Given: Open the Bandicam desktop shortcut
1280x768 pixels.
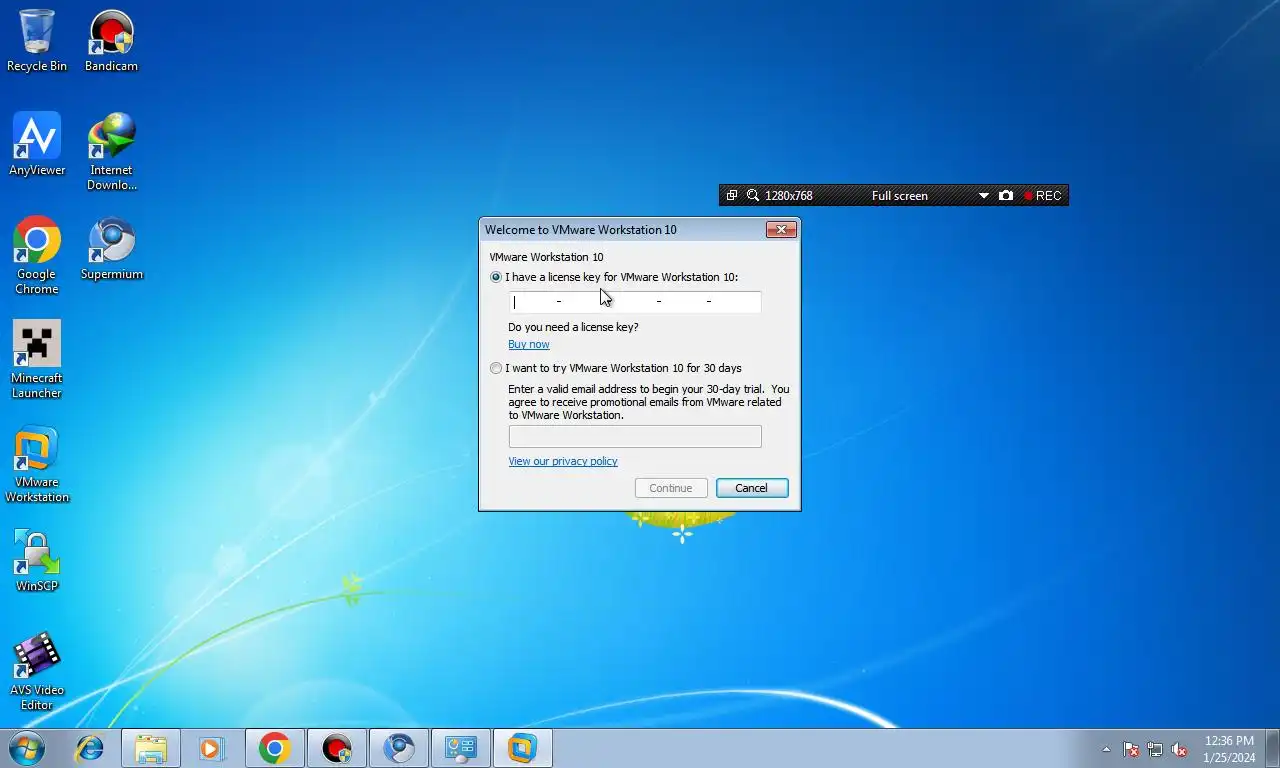Looking at the screenshot, I should tap(111, 41).
